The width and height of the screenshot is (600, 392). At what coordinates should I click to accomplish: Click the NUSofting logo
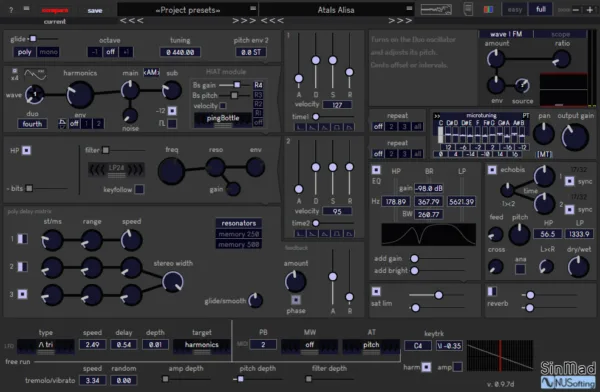click(x=568, y=382)
